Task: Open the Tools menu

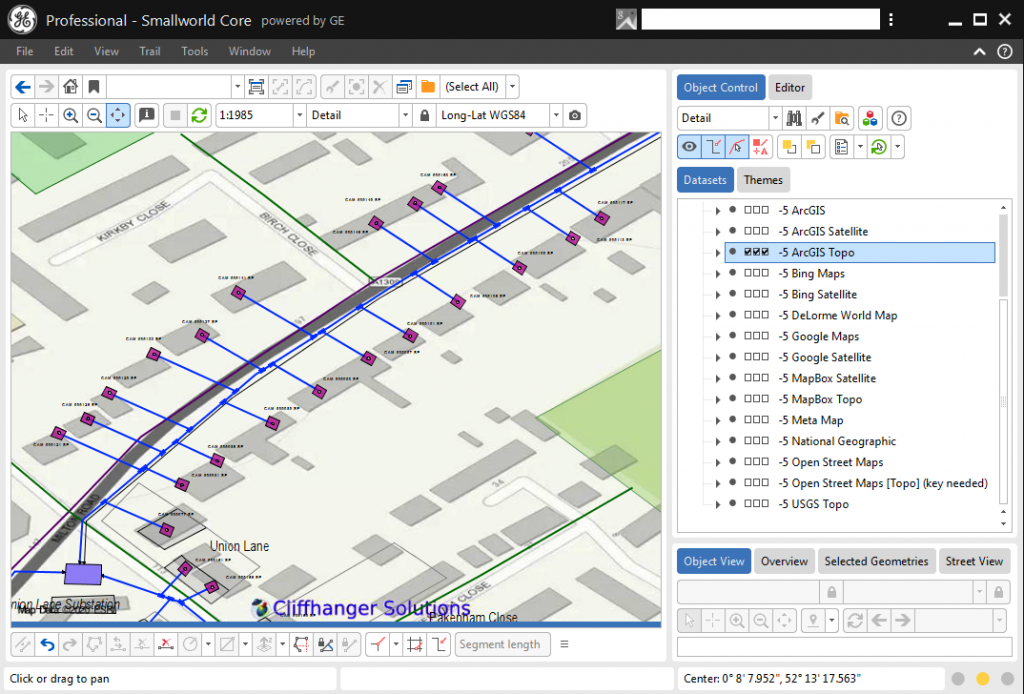Action: click(x=195, y=52)
